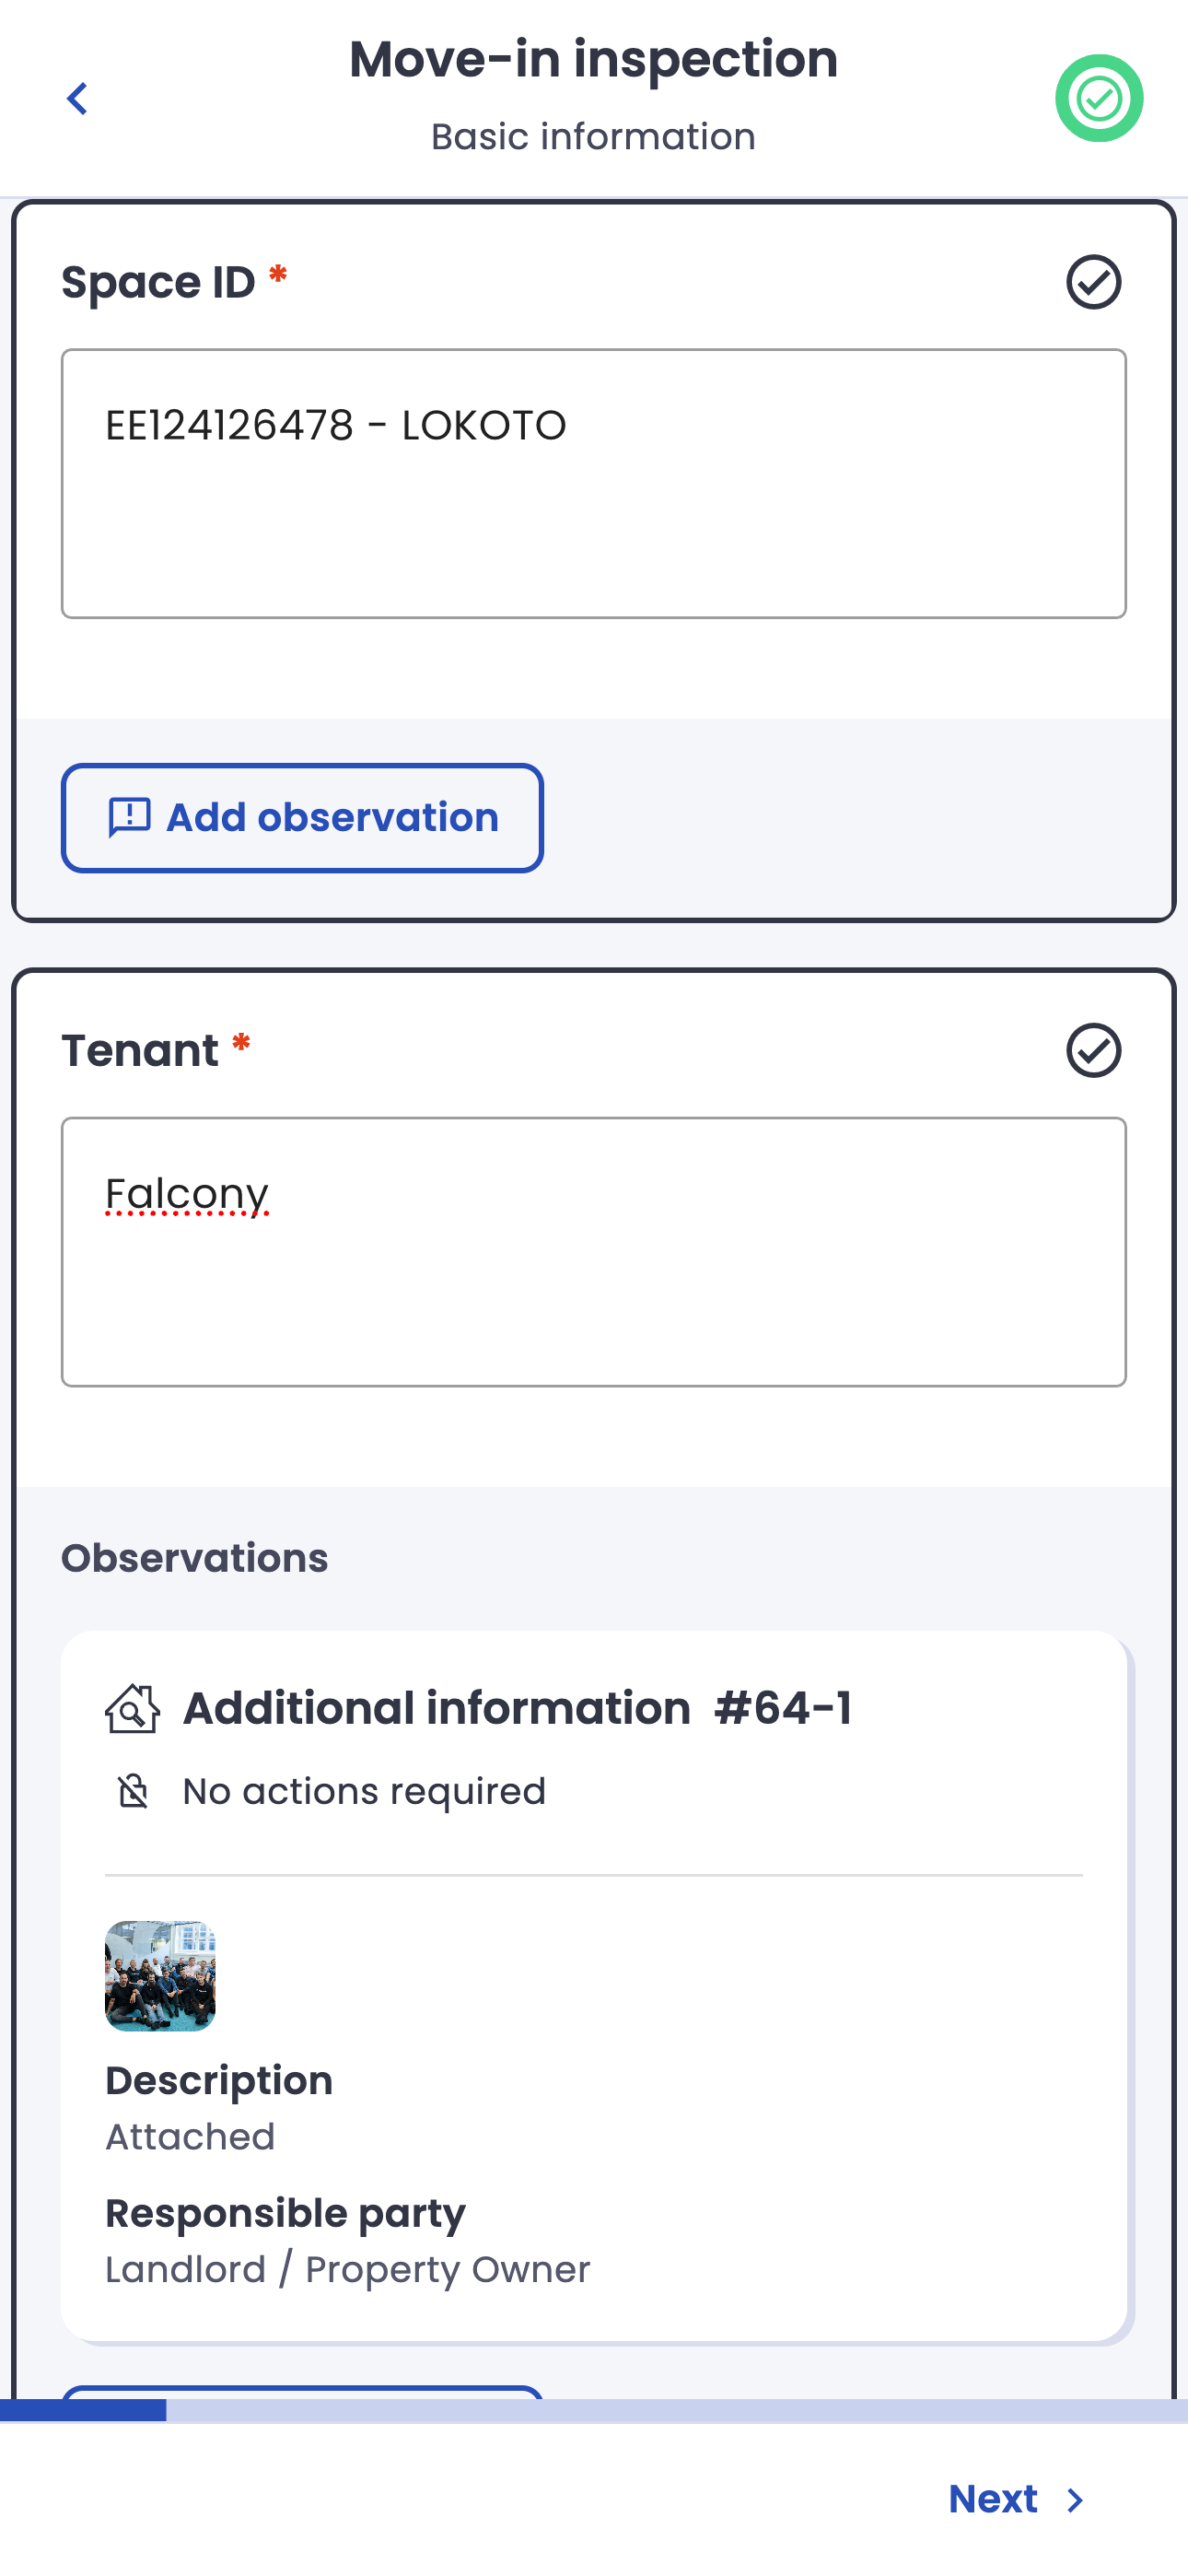Click the house search icon on observation

click(132, 1708)
